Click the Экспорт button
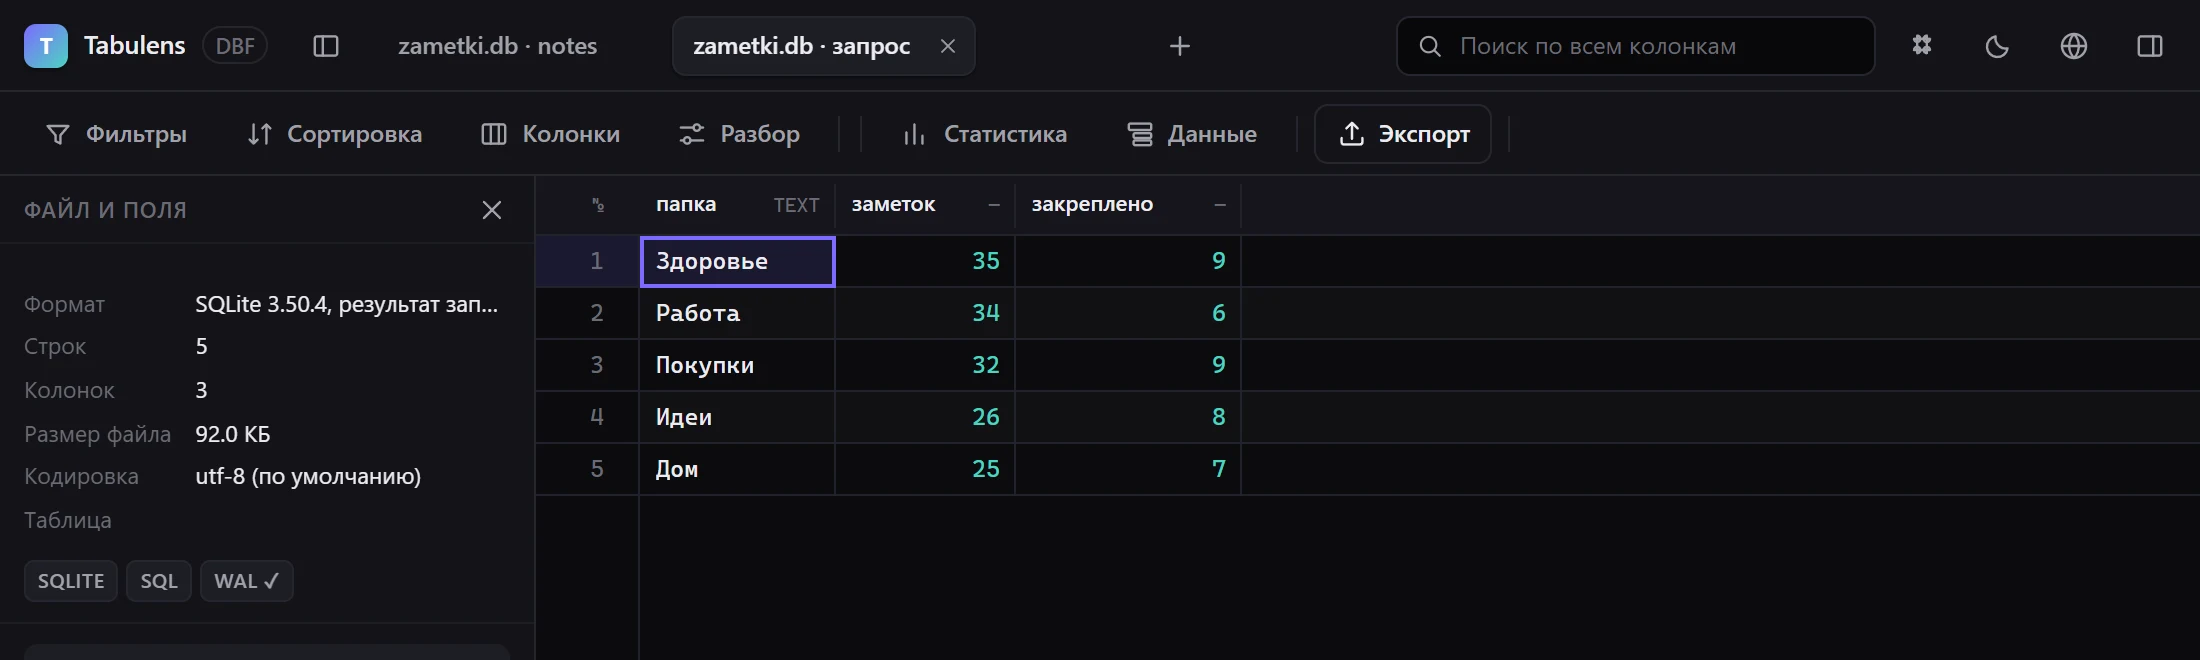2200x660 pixels. [1403, 134]
